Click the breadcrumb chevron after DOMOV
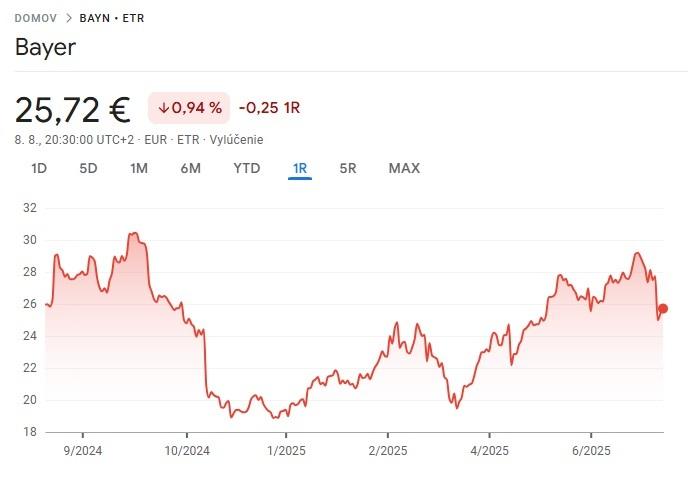The image size is (688, 481). (68, 18)
